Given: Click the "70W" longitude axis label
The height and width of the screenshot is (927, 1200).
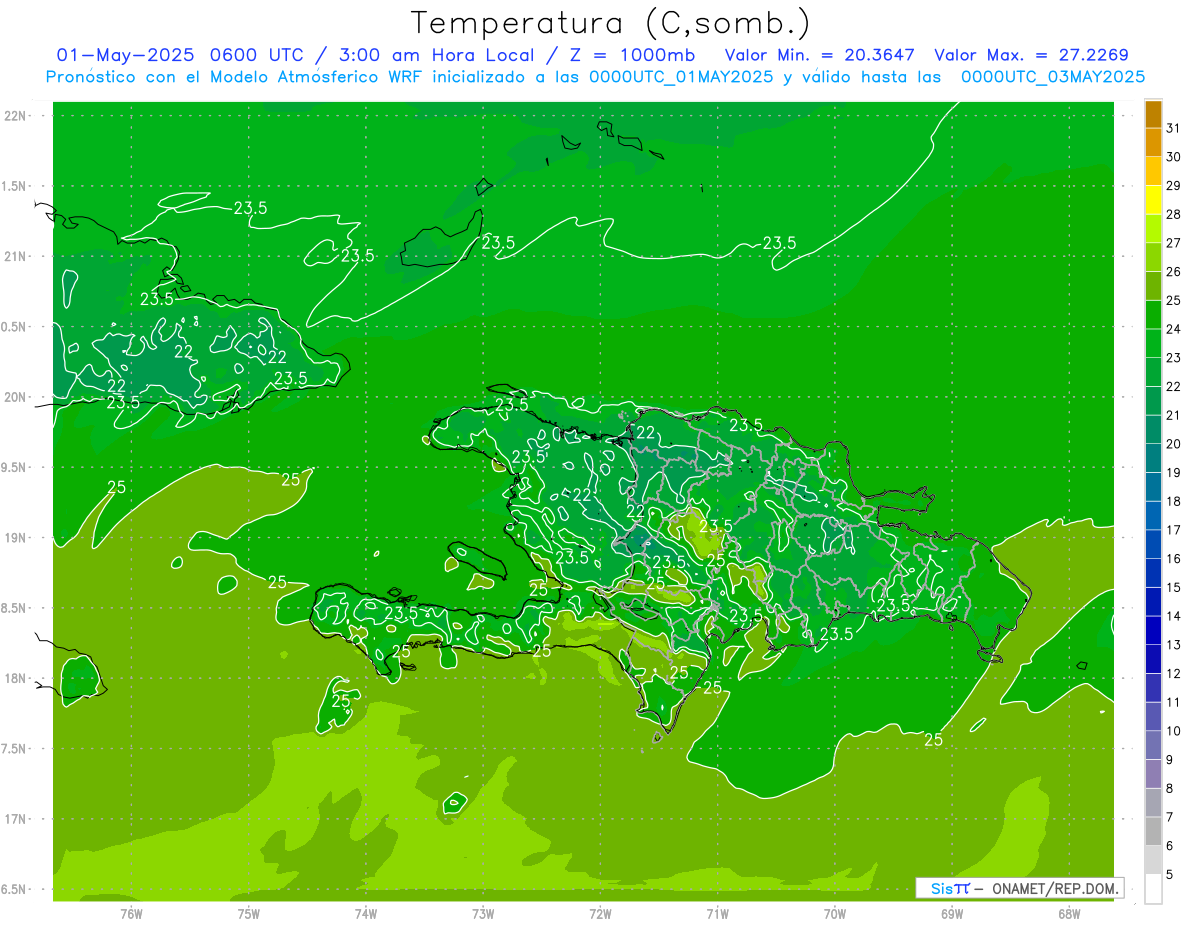Looking at the screenshot, I should pos(834,913).
